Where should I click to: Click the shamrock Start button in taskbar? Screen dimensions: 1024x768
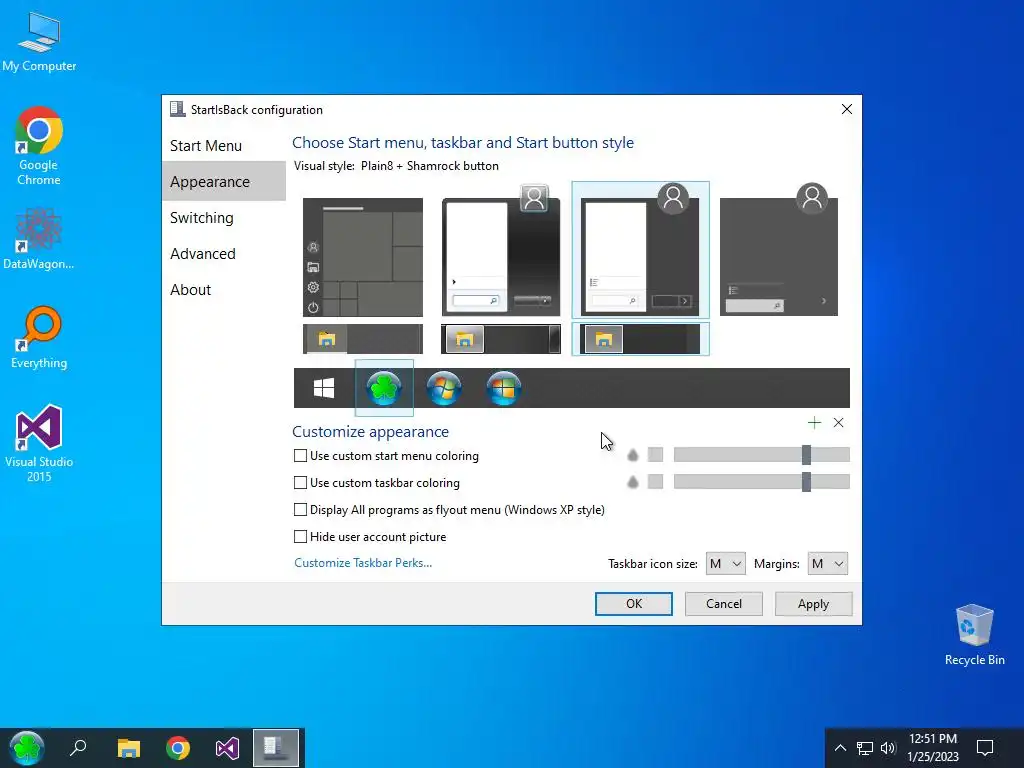pos(26,748)
